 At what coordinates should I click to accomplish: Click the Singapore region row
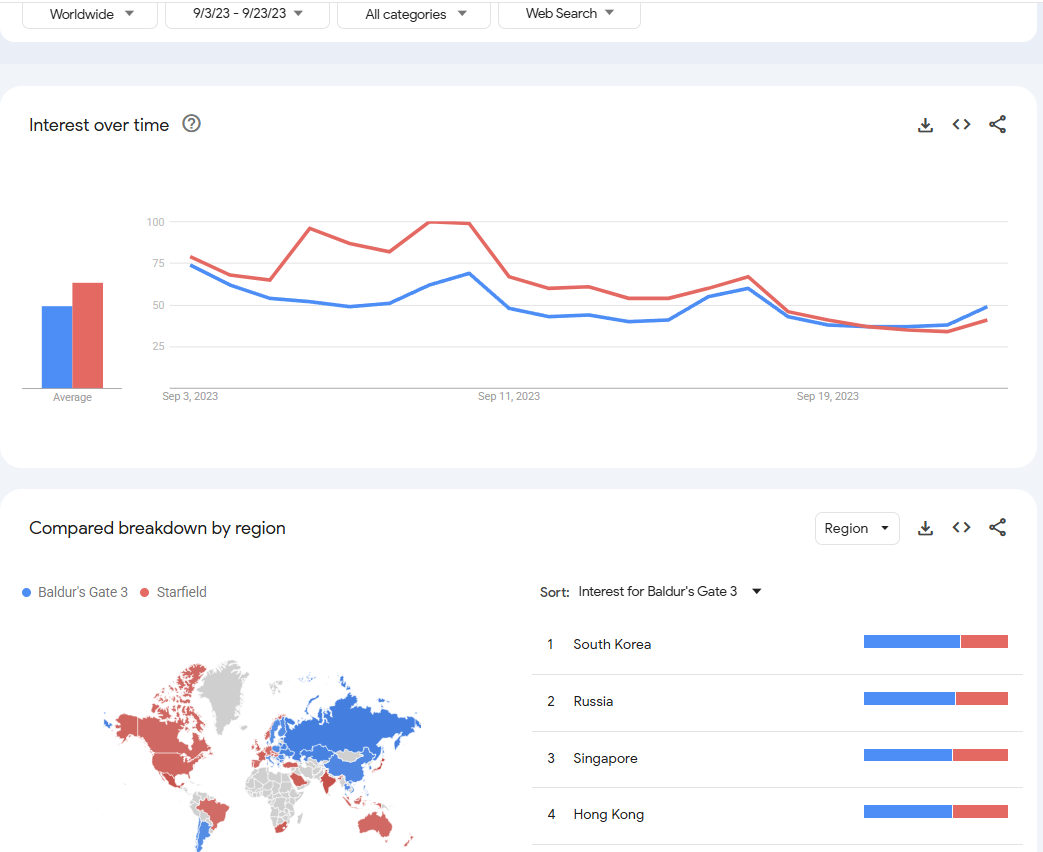604,758
